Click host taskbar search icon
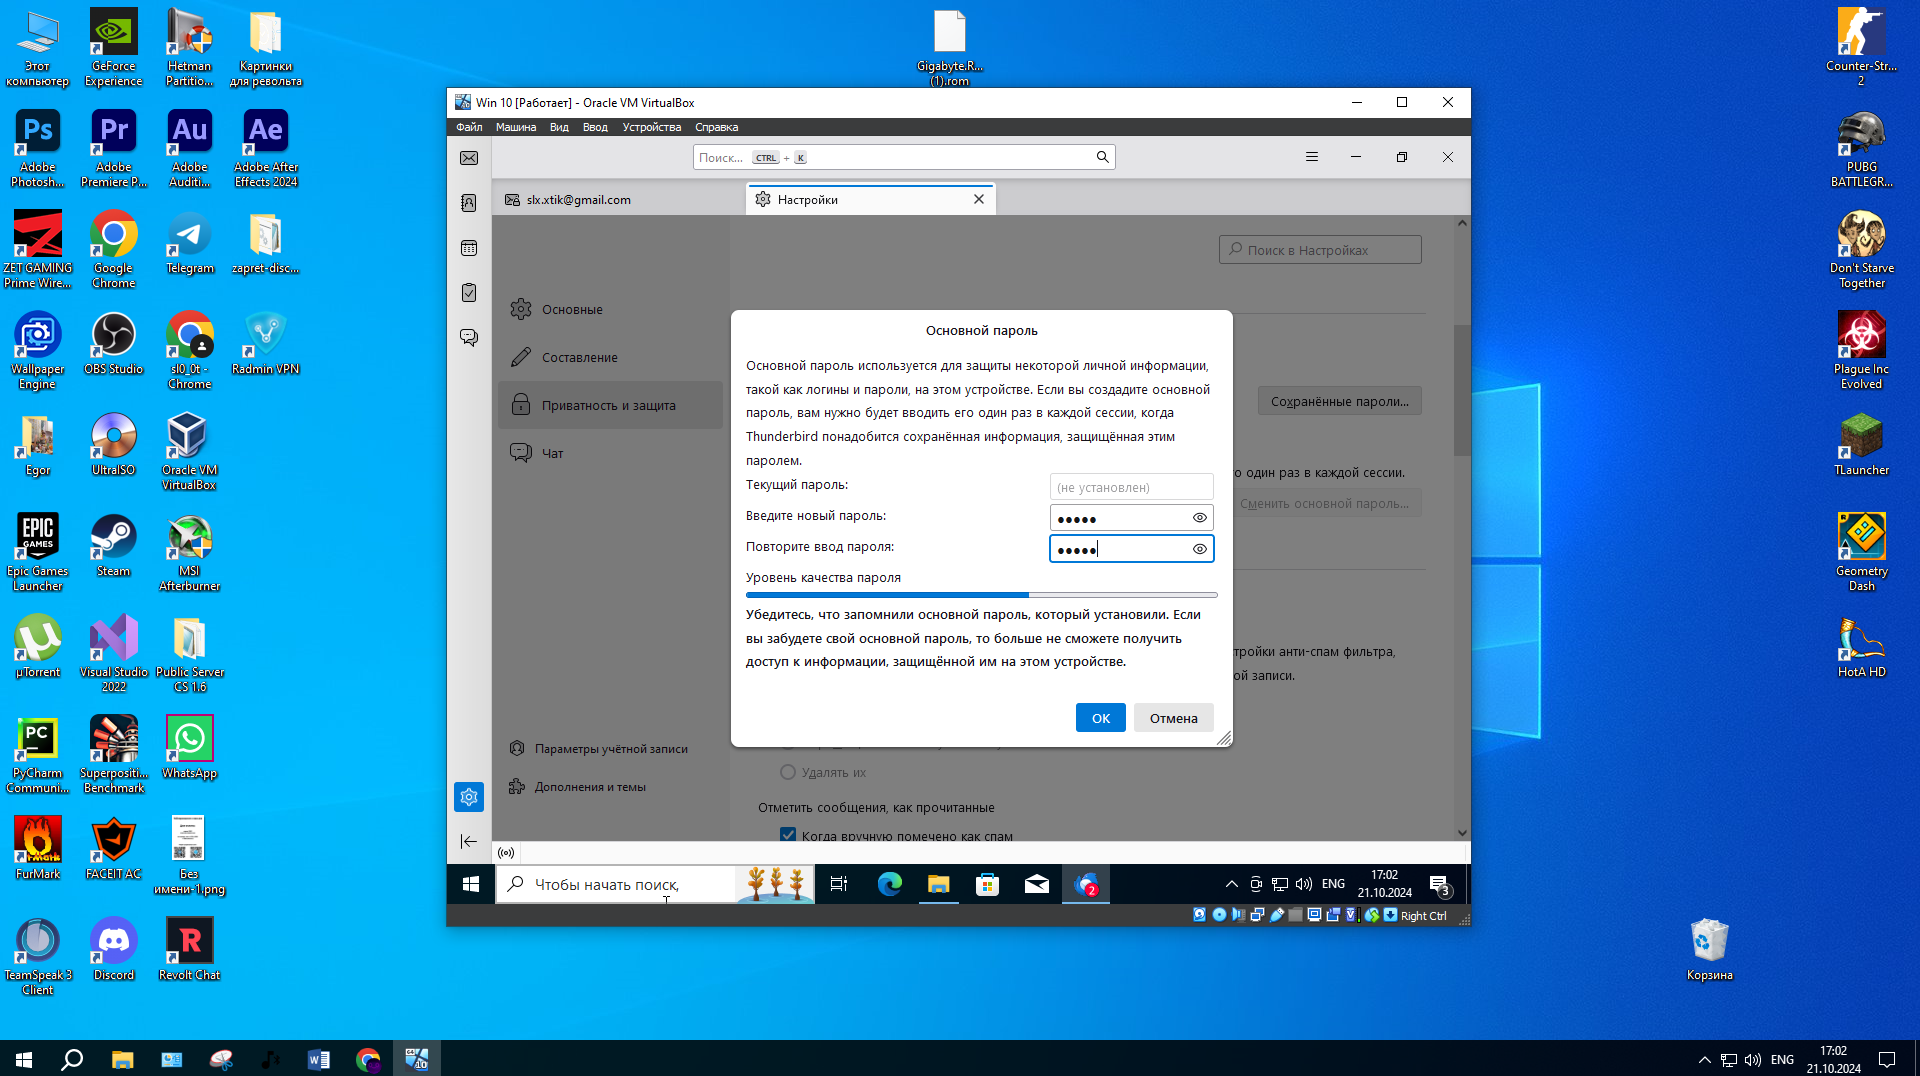 [72, 1059]
